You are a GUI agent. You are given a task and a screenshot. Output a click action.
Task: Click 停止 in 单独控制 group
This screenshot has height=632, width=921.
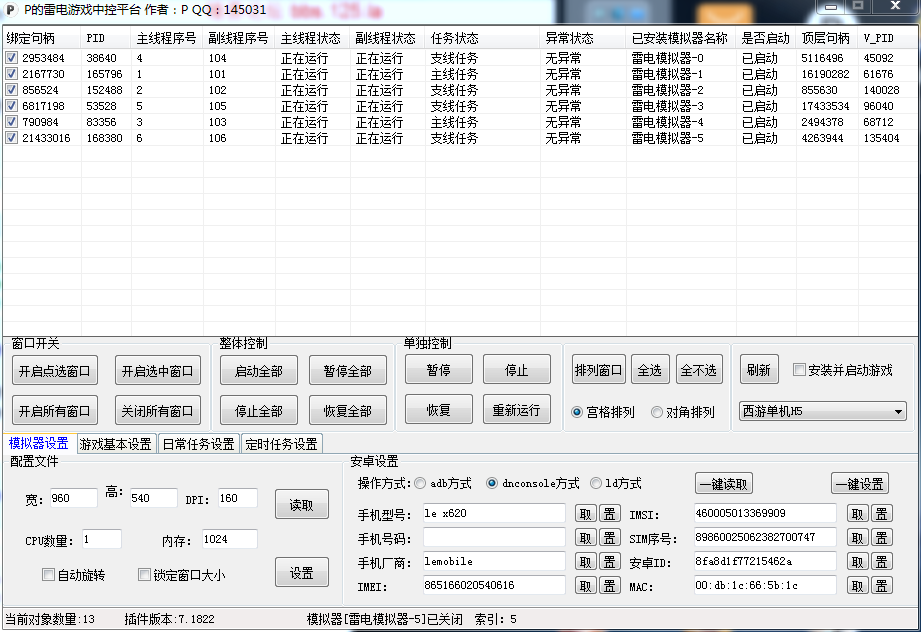coord(516,369)
